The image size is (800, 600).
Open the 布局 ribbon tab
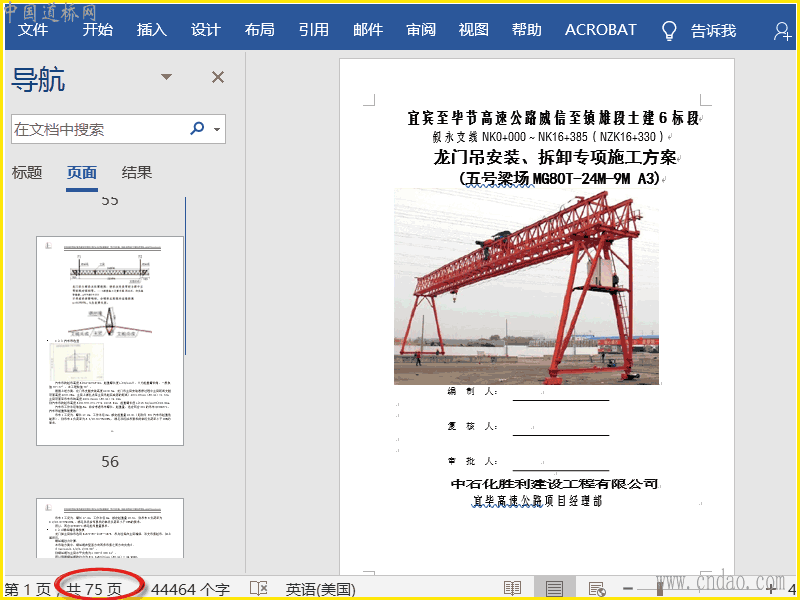click(x=260, y=30)
